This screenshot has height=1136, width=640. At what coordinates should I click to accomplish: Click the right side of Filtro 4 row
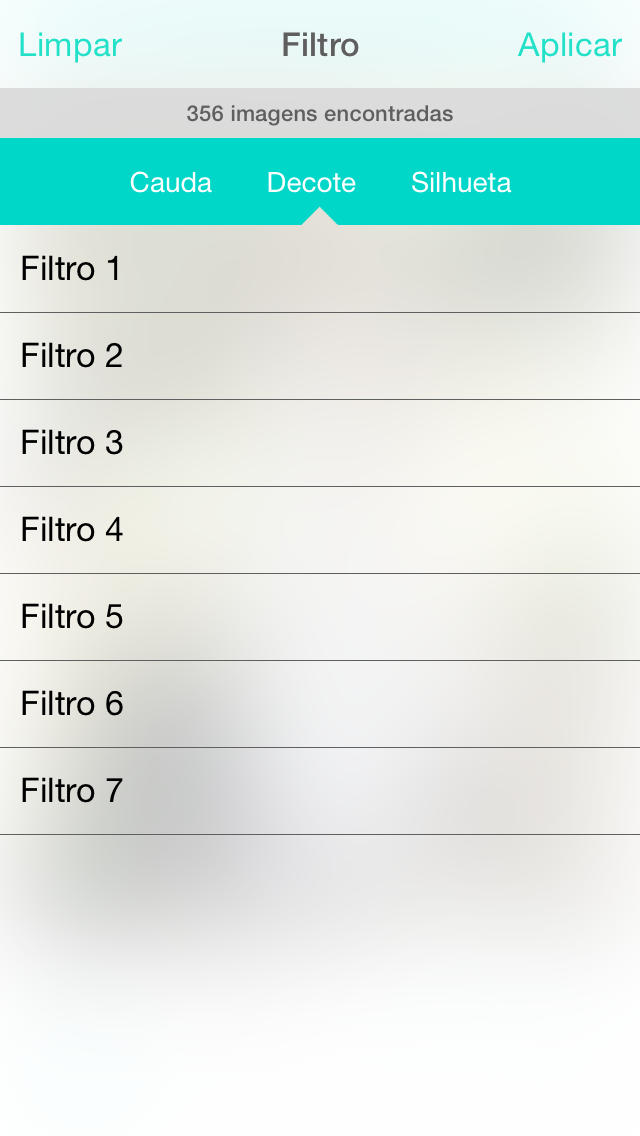click(540, 530)
